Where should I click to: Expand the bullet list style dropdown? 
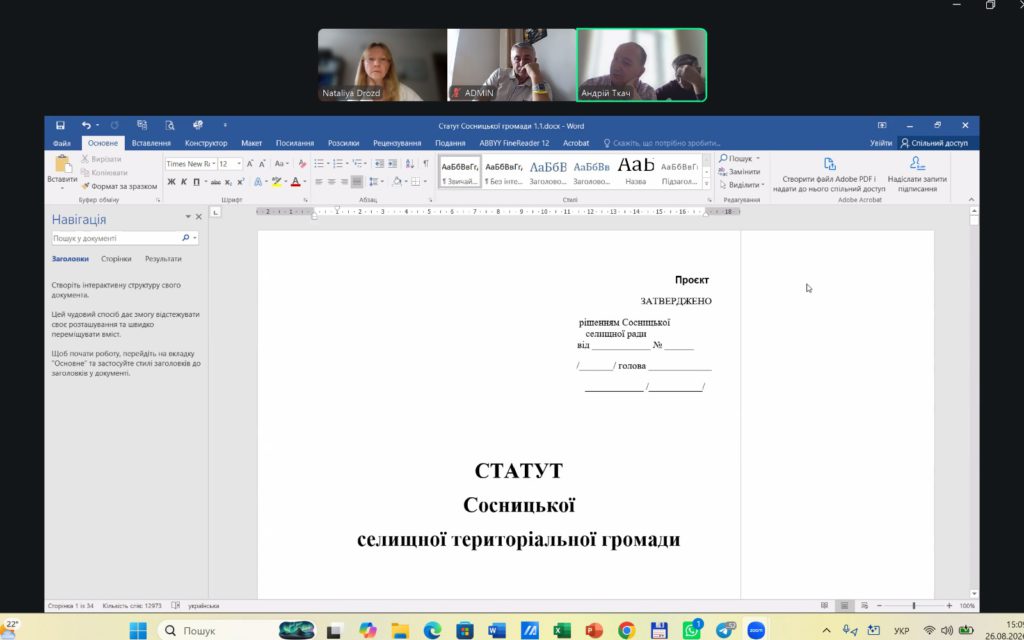(x=327, y=164)
